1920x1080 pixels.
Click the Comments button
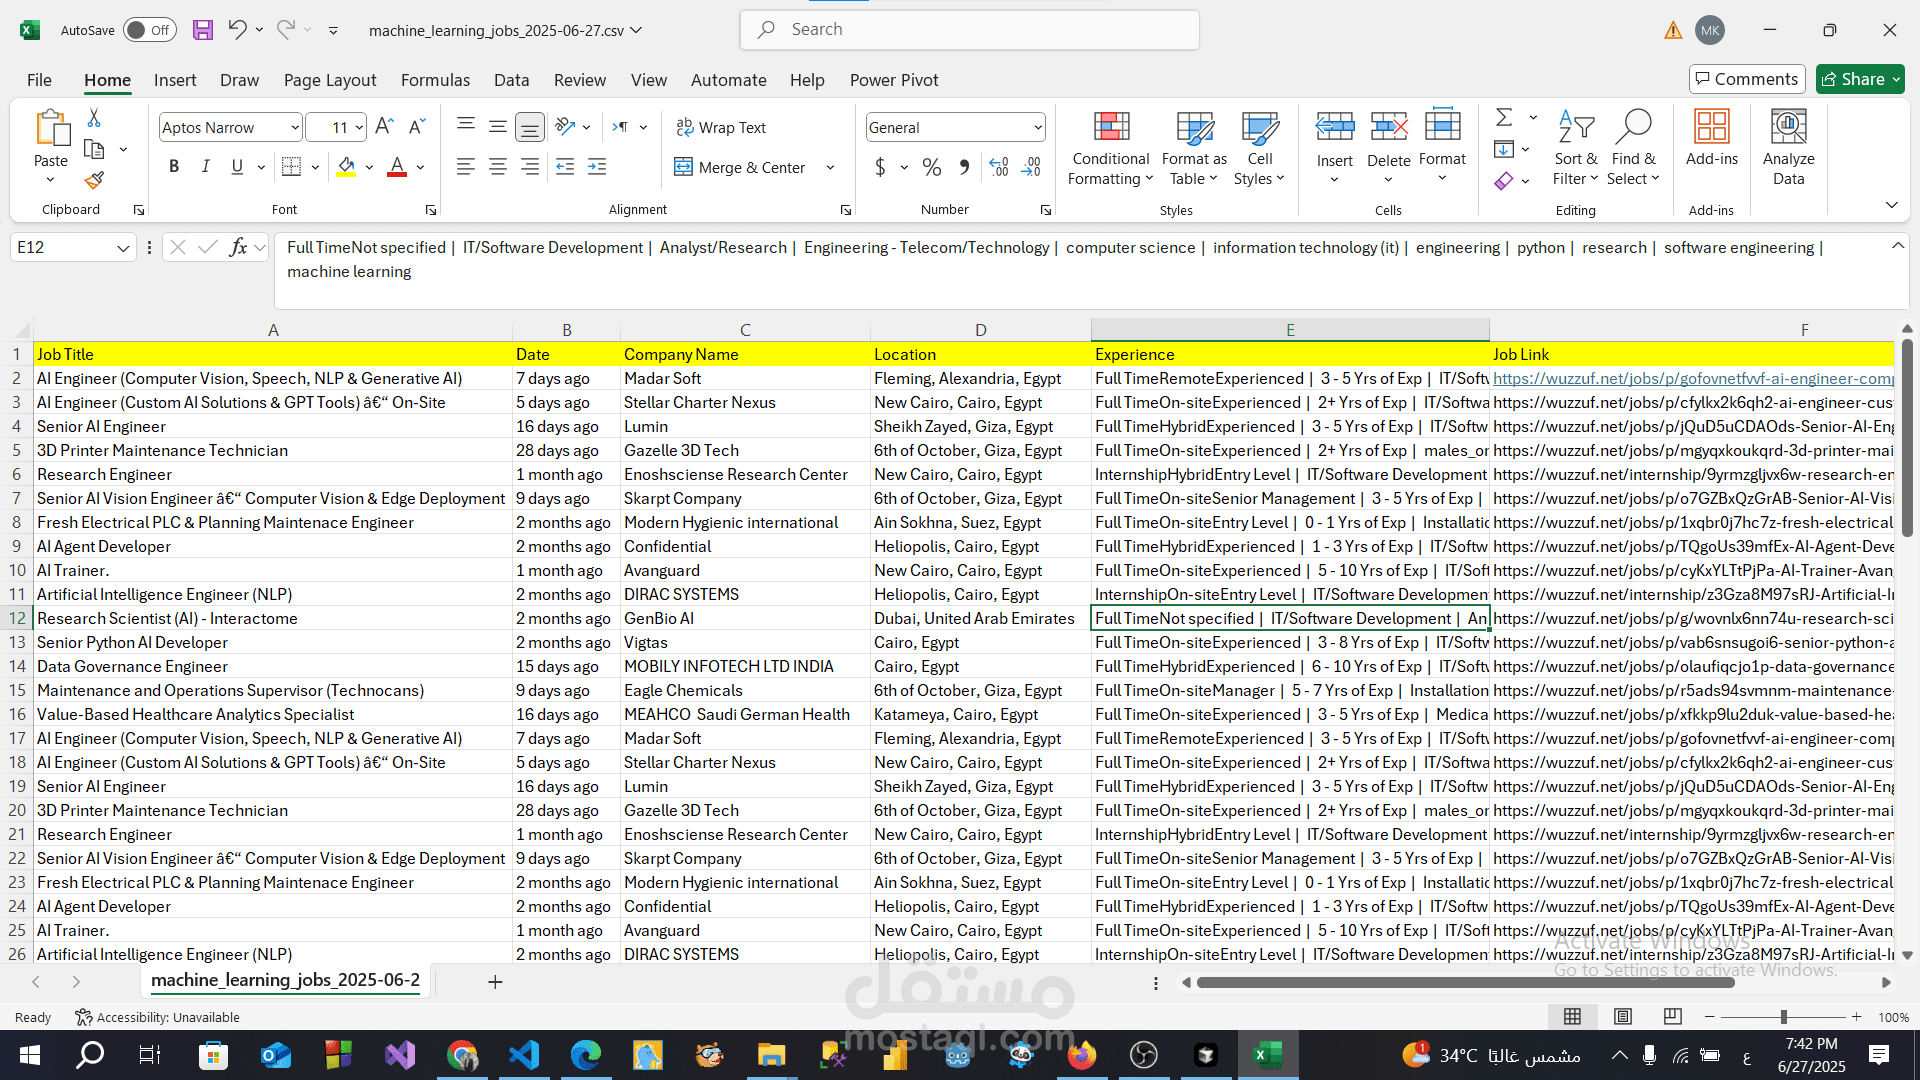coord(1745,79)
